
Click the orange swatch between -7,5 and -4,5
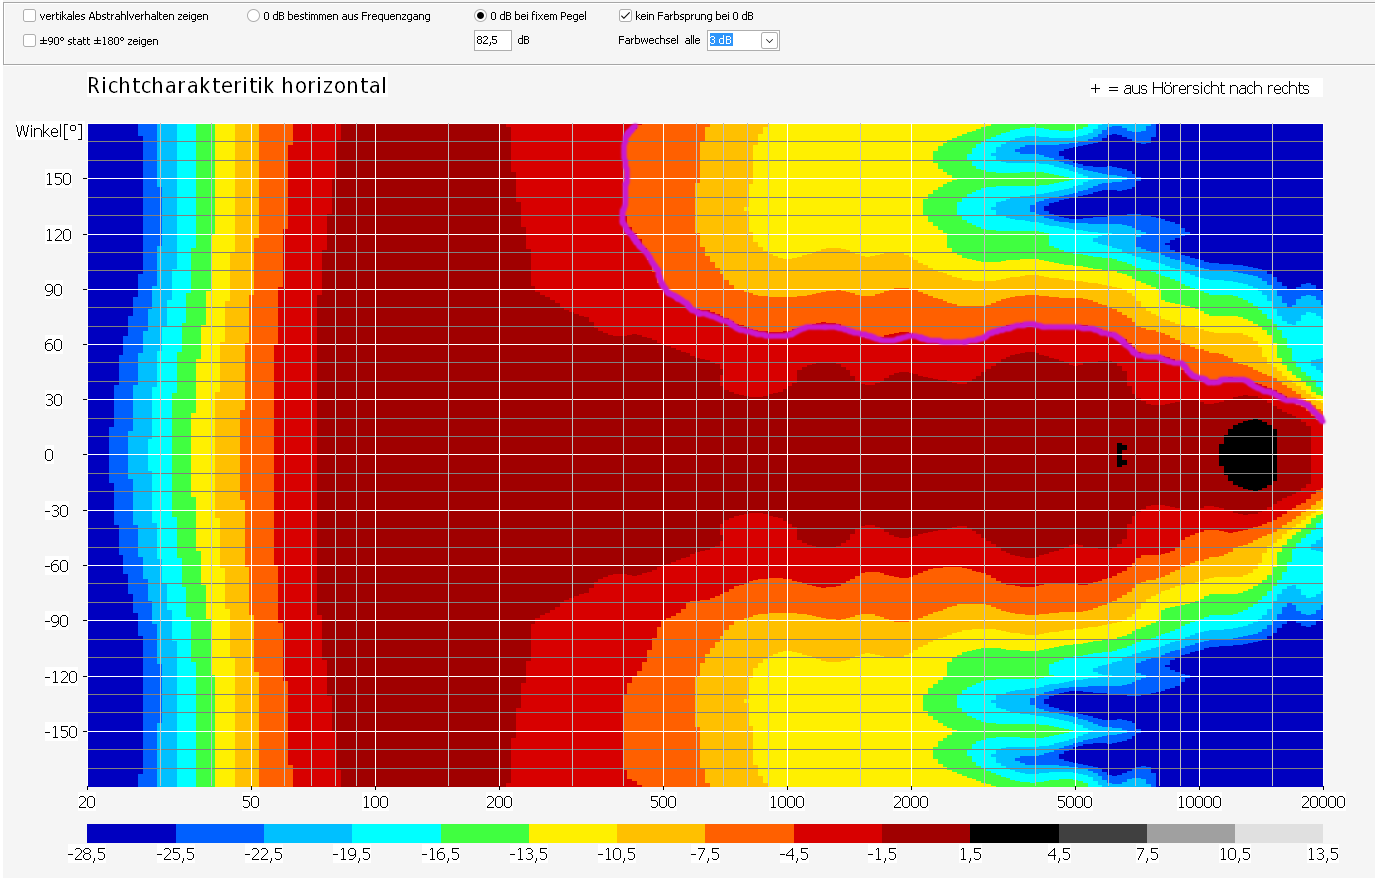point(749,833)
